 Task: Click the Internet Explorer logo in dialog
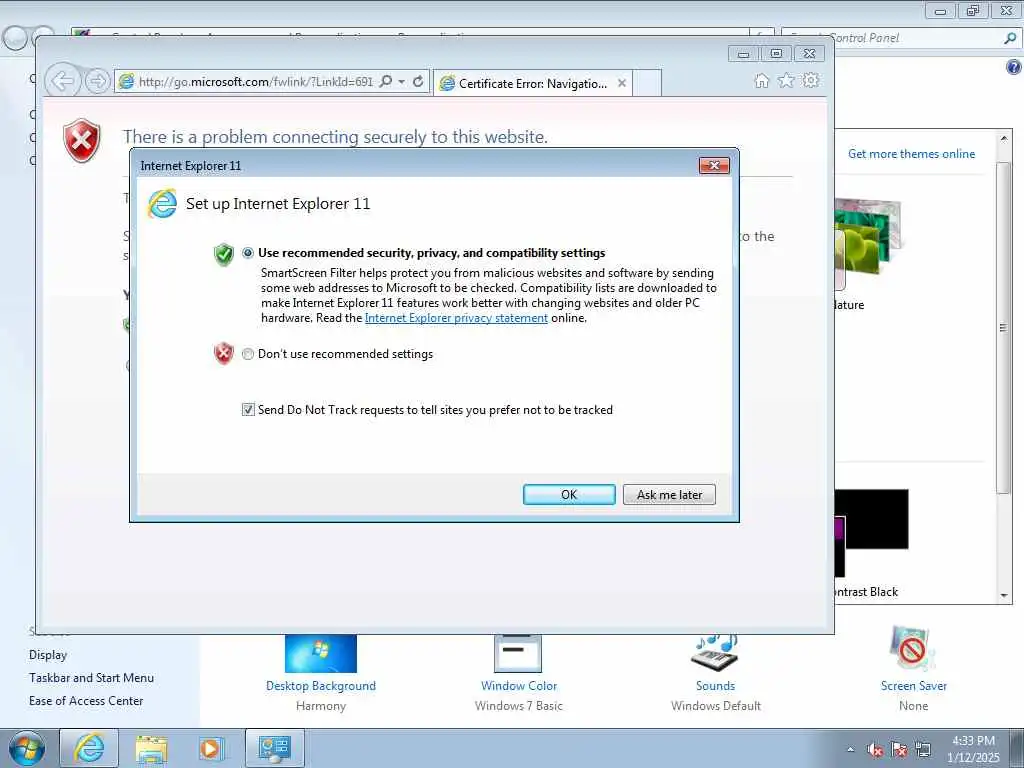point(162,204)
